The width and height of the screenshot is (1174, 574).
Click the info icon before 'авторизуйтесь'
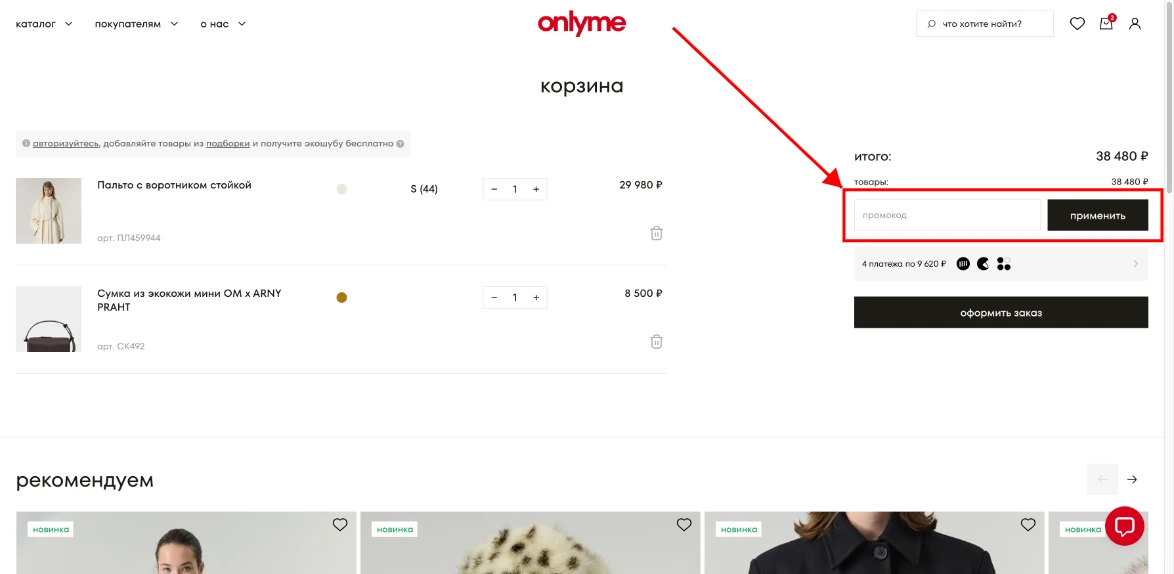26,144
